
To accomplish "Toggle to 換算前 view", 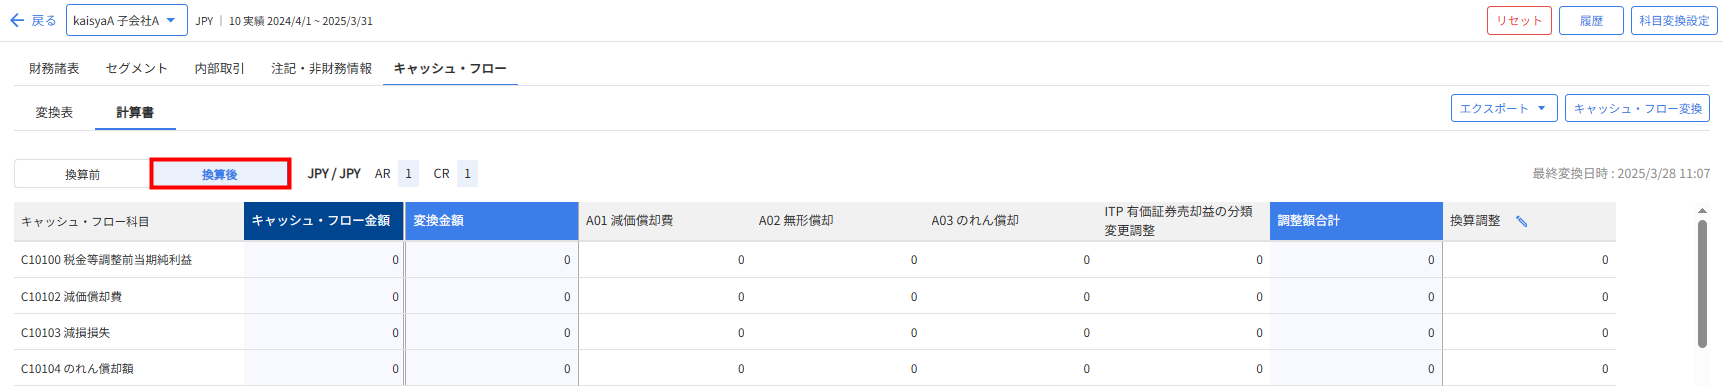I will tap(82, 174).
